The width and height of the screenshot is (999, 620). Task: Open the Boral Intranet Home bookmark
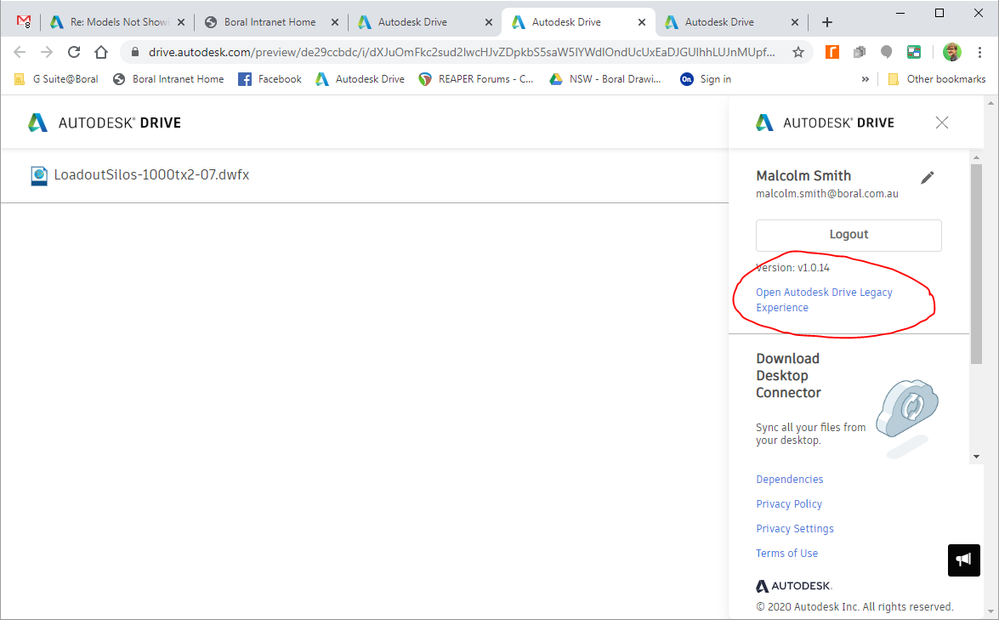click(168, 79)
